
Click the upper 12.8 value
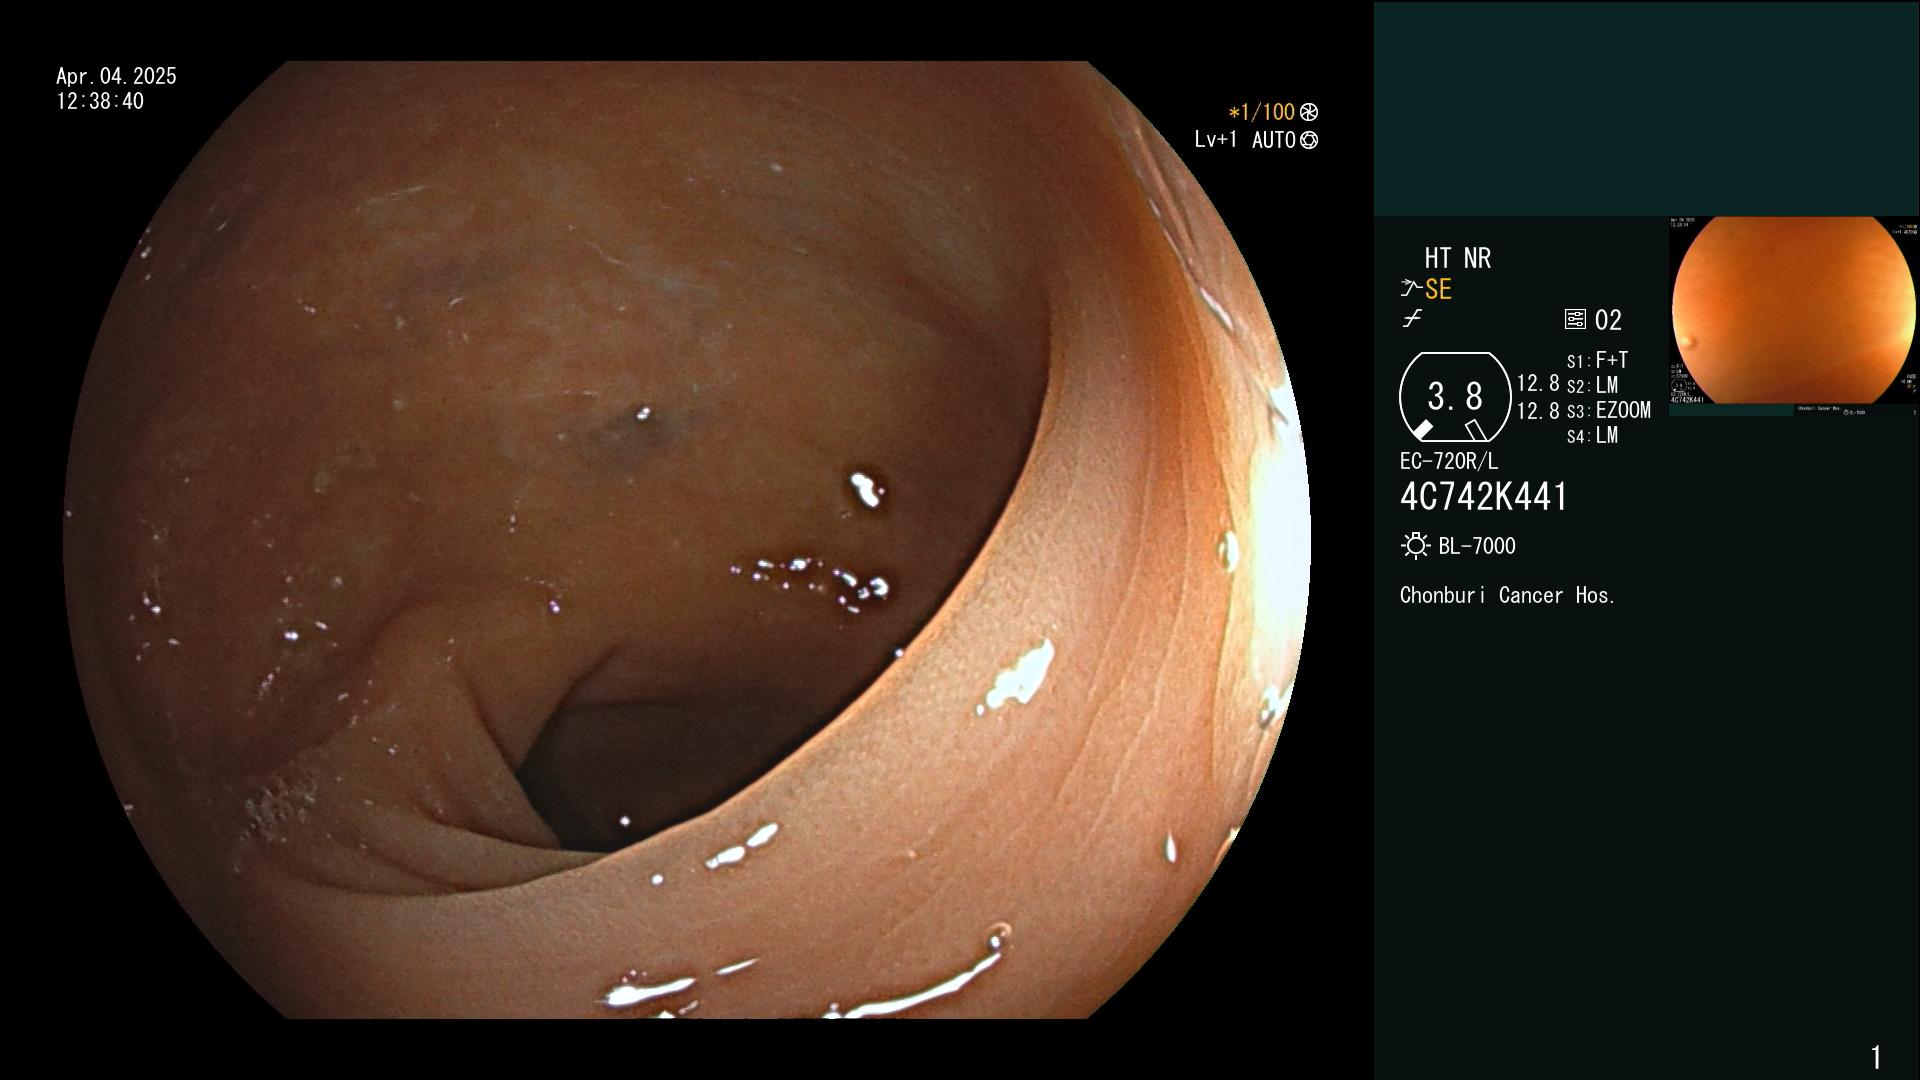coord(1538,384)
